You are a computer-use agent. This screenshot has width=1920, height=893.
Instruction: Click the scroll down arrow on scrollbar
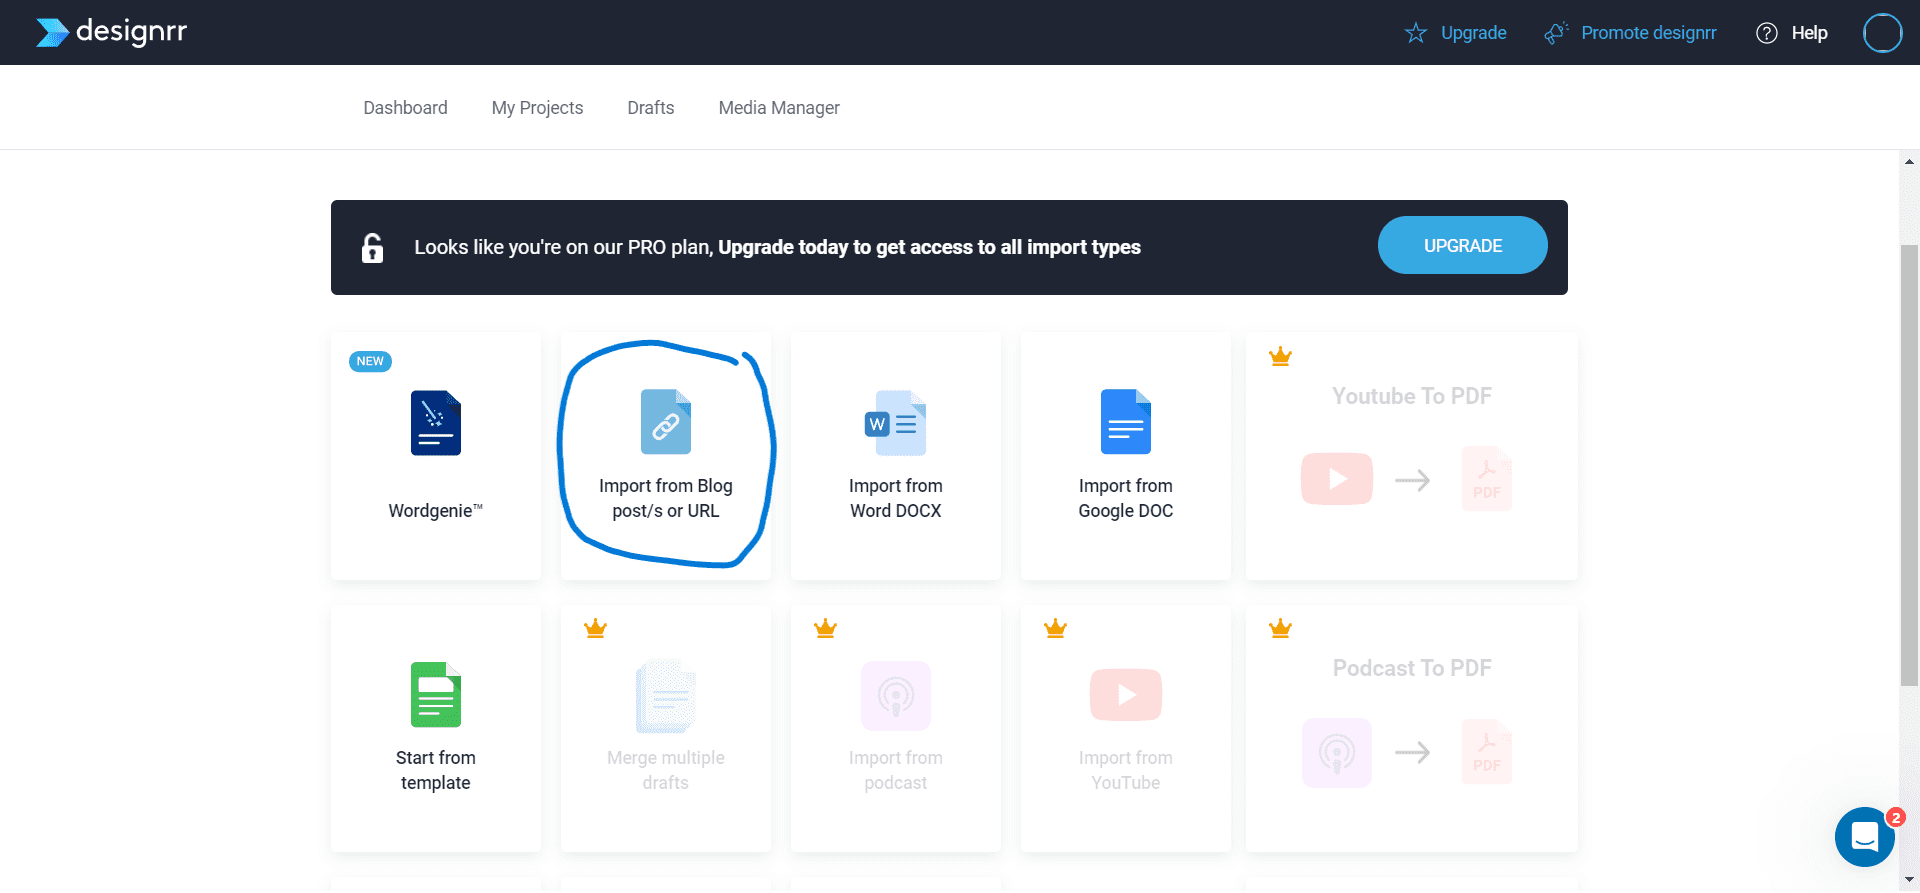1910,880
